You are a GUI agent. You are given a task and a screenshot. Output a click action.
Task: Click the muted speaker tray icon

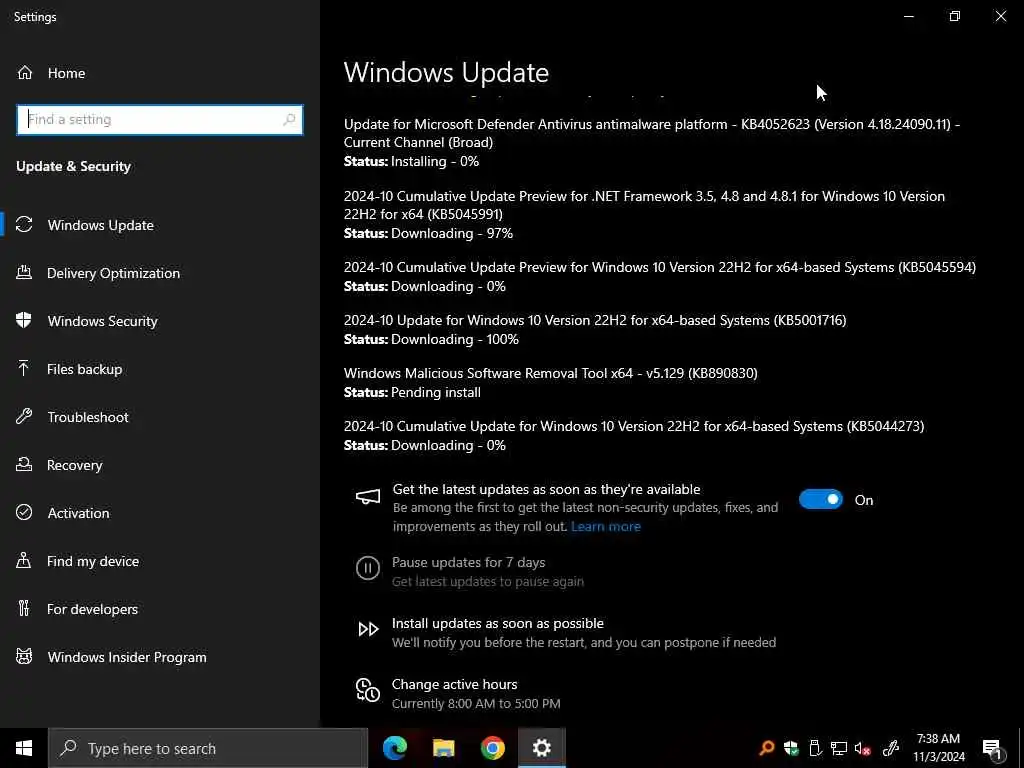(x=862, y=748)
